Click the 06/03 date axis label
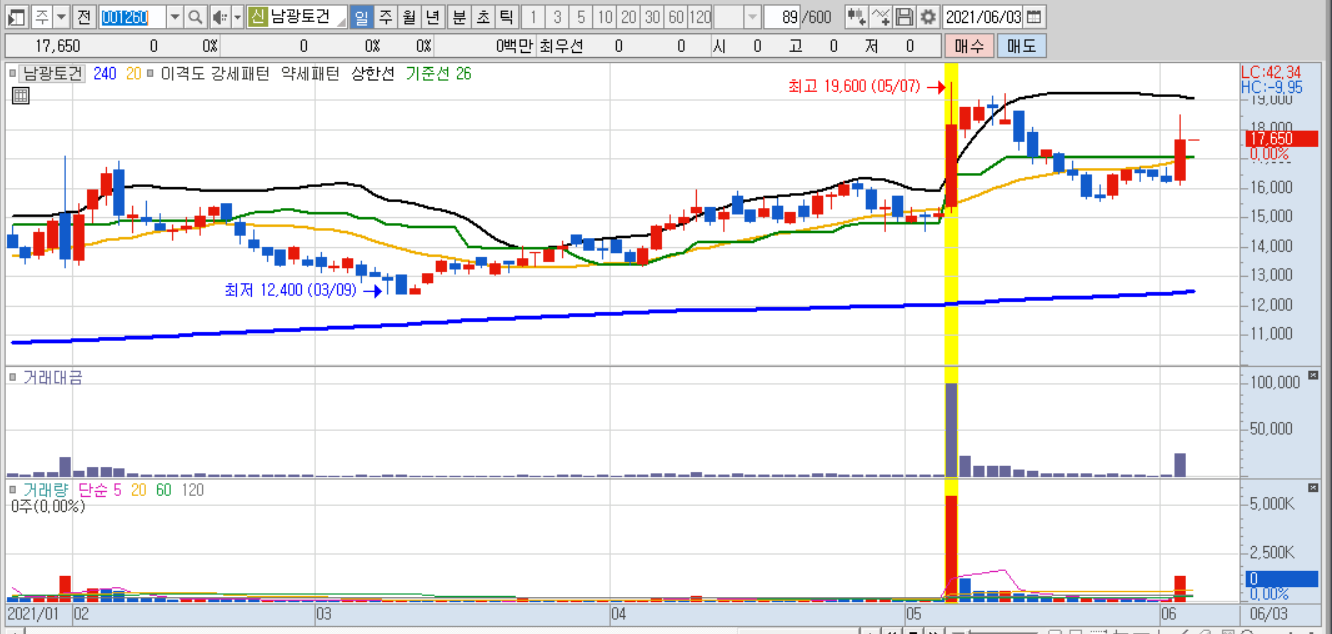The image size is (1332, 634). point(1269,612)
